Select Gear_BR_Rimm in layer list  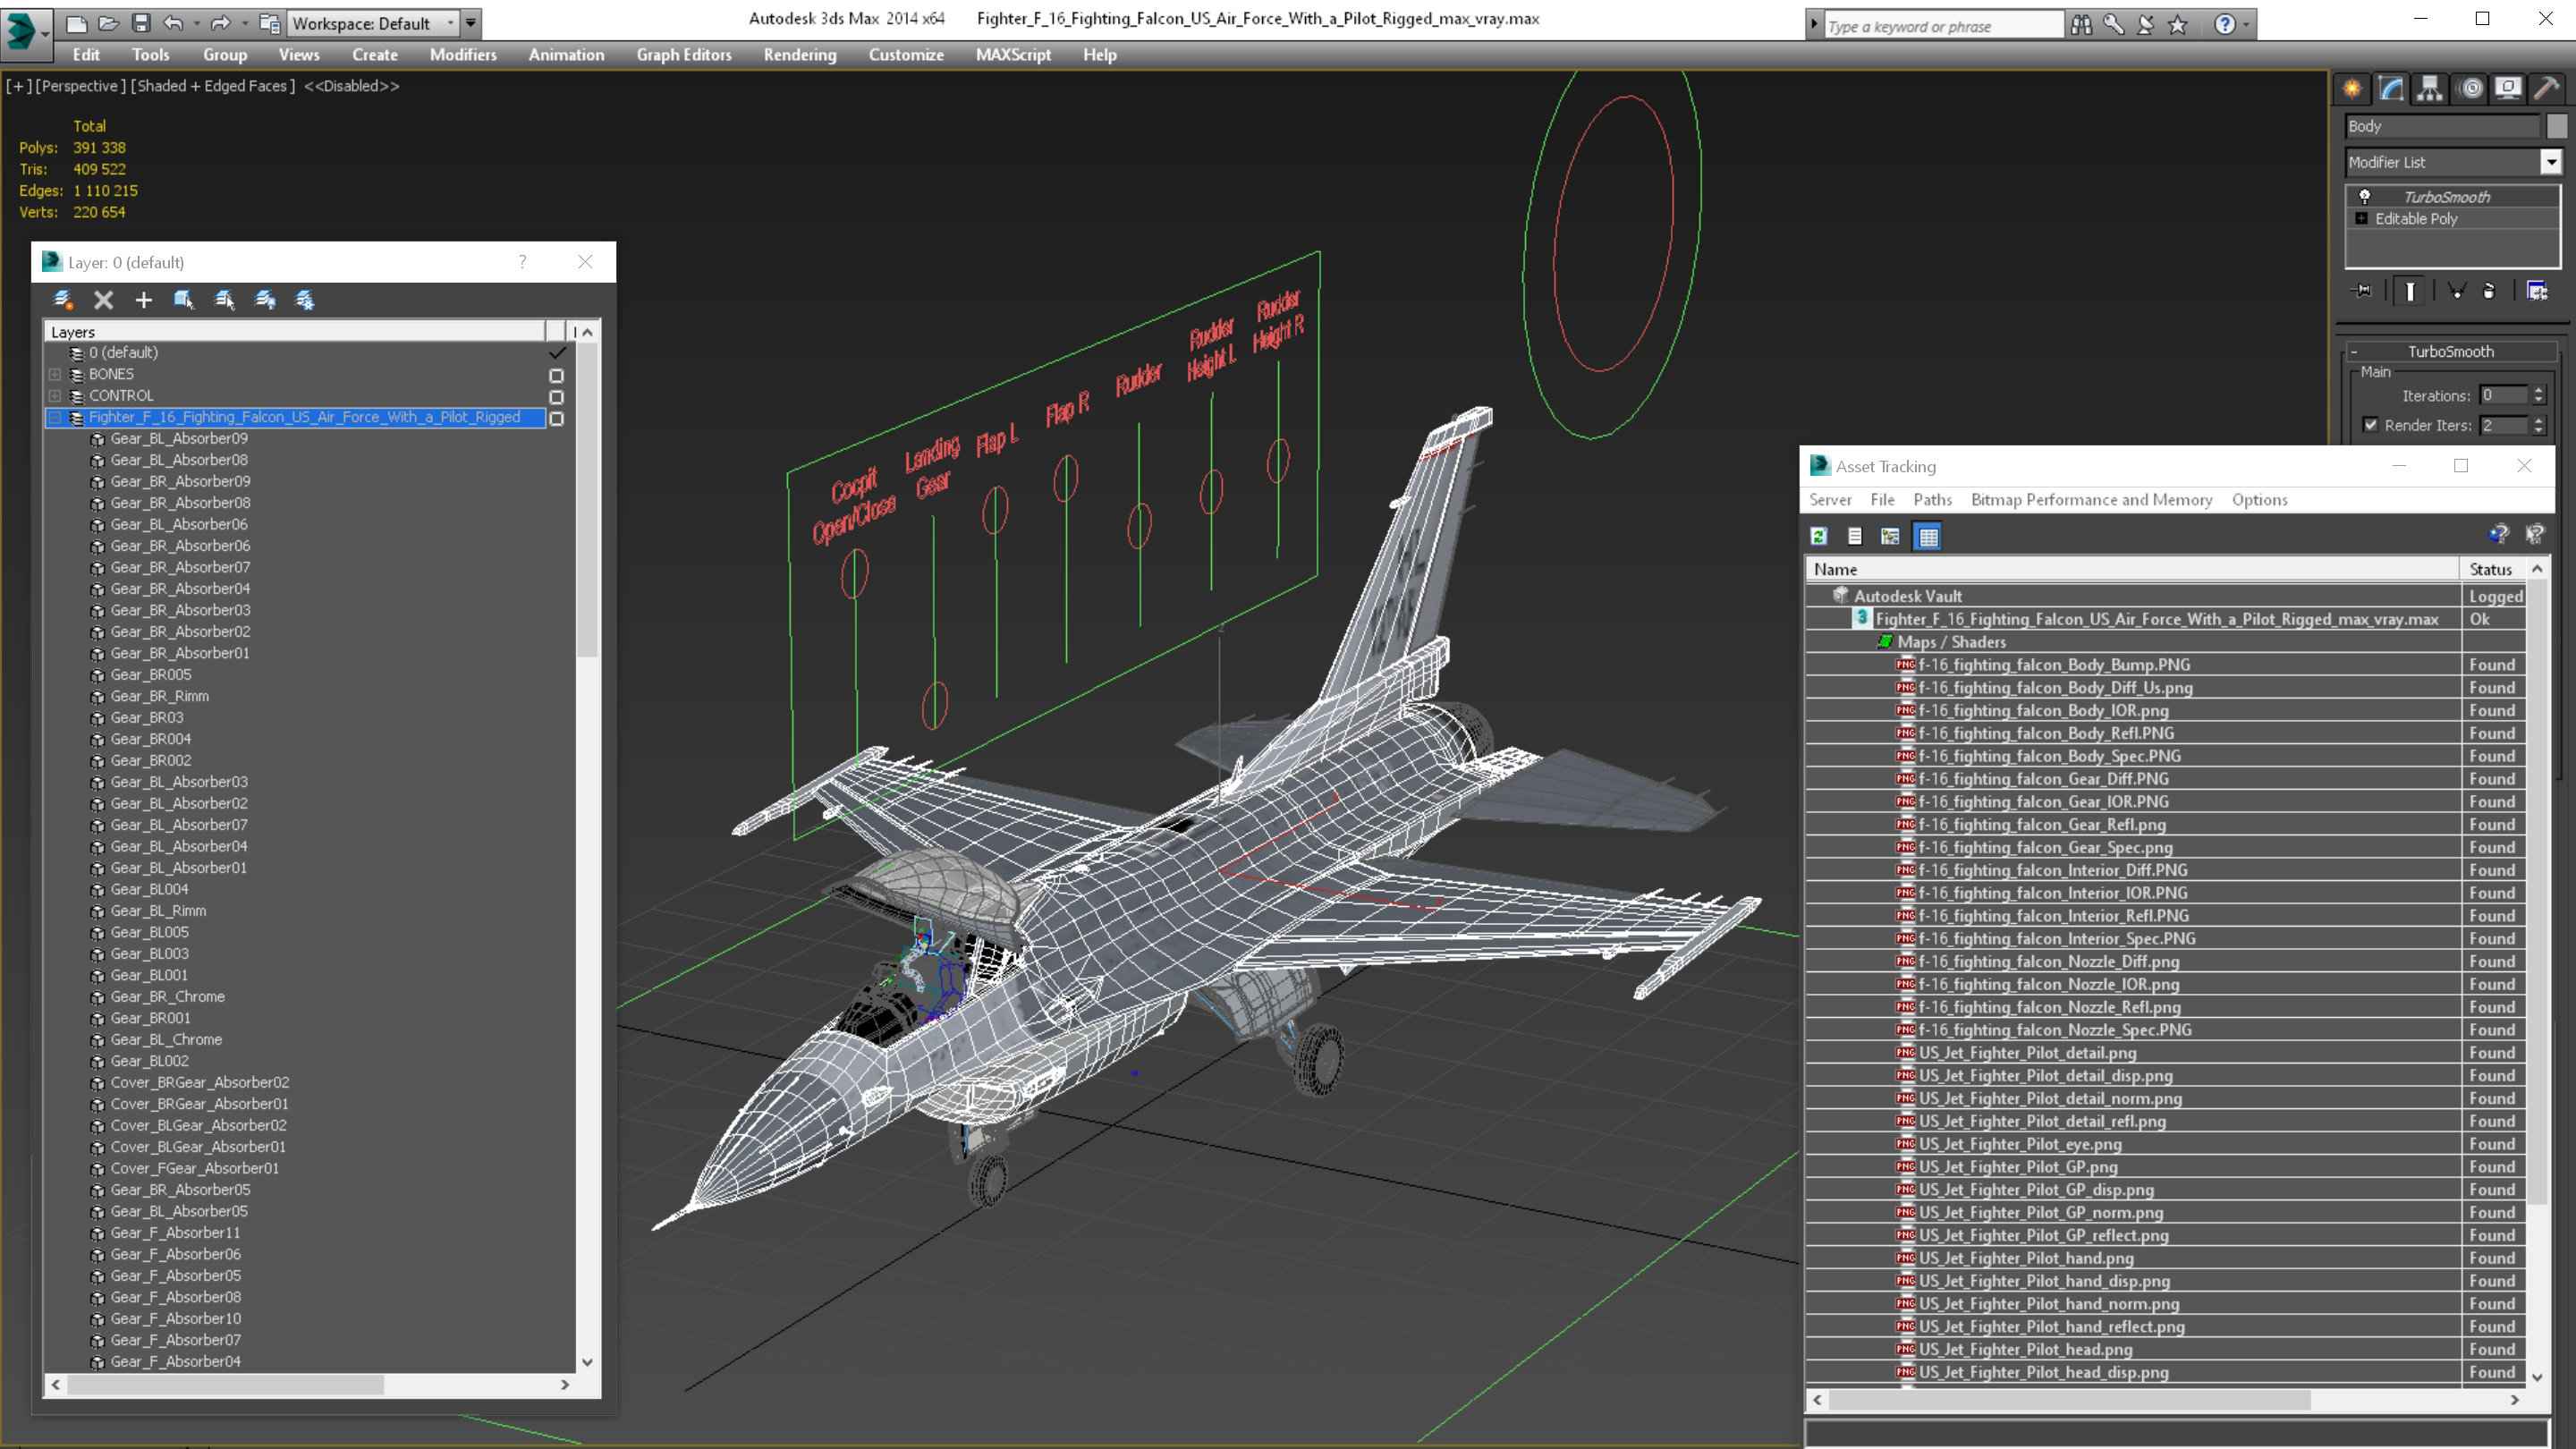[160, 696]
